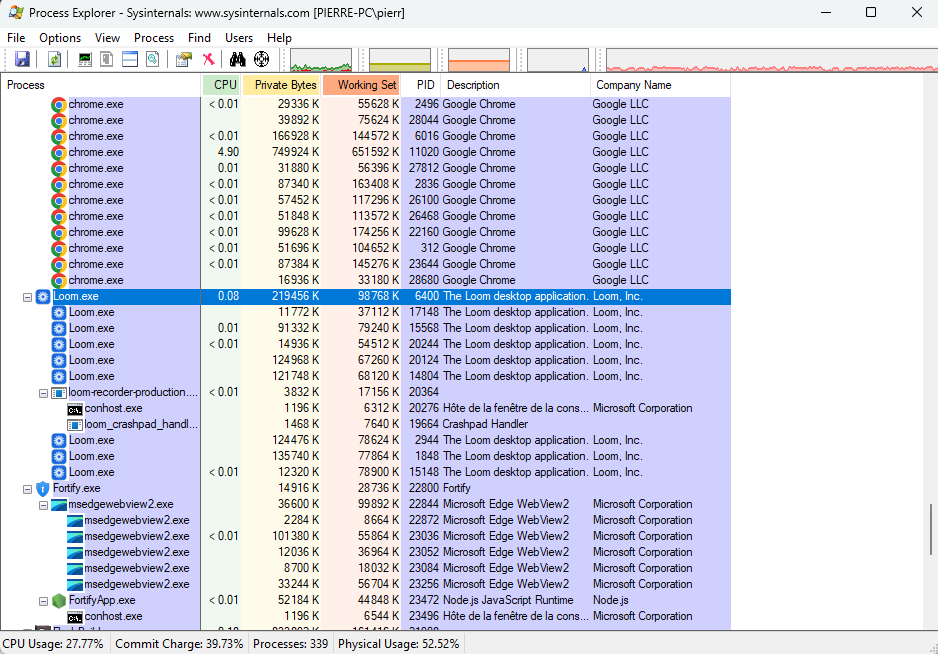Screen dimensions: 938x654
Task: Click the I/O history mini graph
Action: pos(558,60)
